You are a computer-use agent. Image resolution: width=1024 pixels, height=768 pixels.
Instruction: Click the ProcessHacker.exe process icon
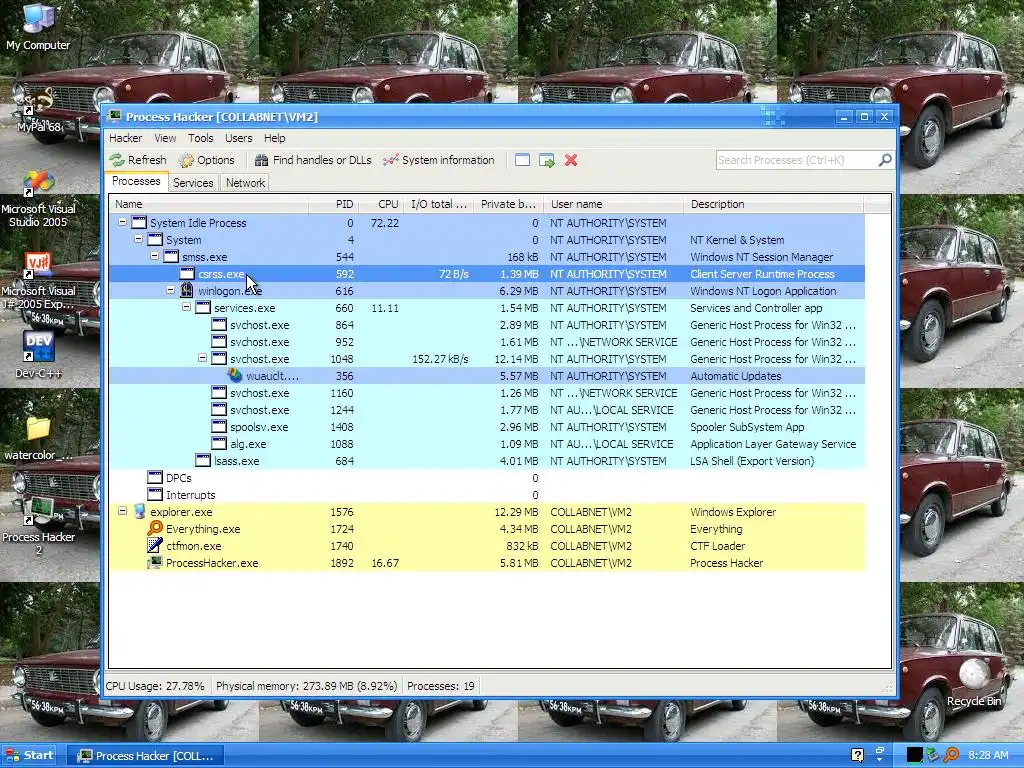point(155,562)
